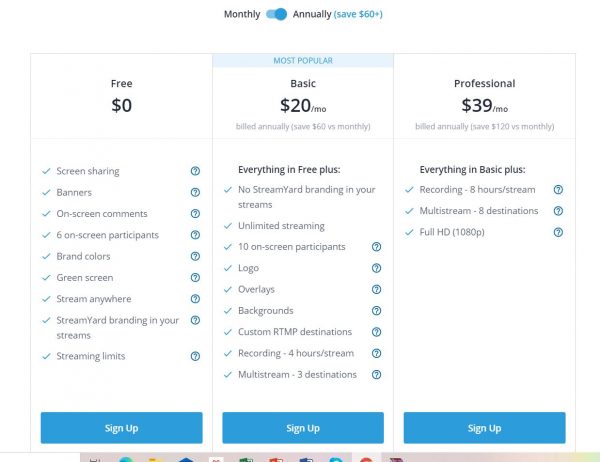
Task: Click help icon beside Streaming limits
Action: (195, 356)
